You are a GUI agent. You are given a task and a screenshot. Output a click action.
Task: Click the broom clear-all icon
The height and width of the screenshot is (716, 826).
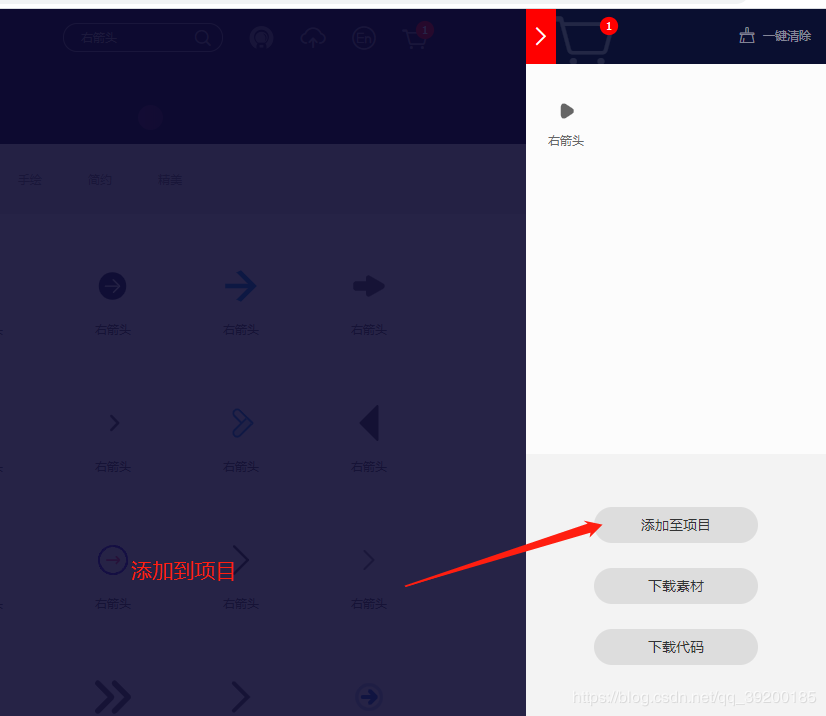(746, 36)
